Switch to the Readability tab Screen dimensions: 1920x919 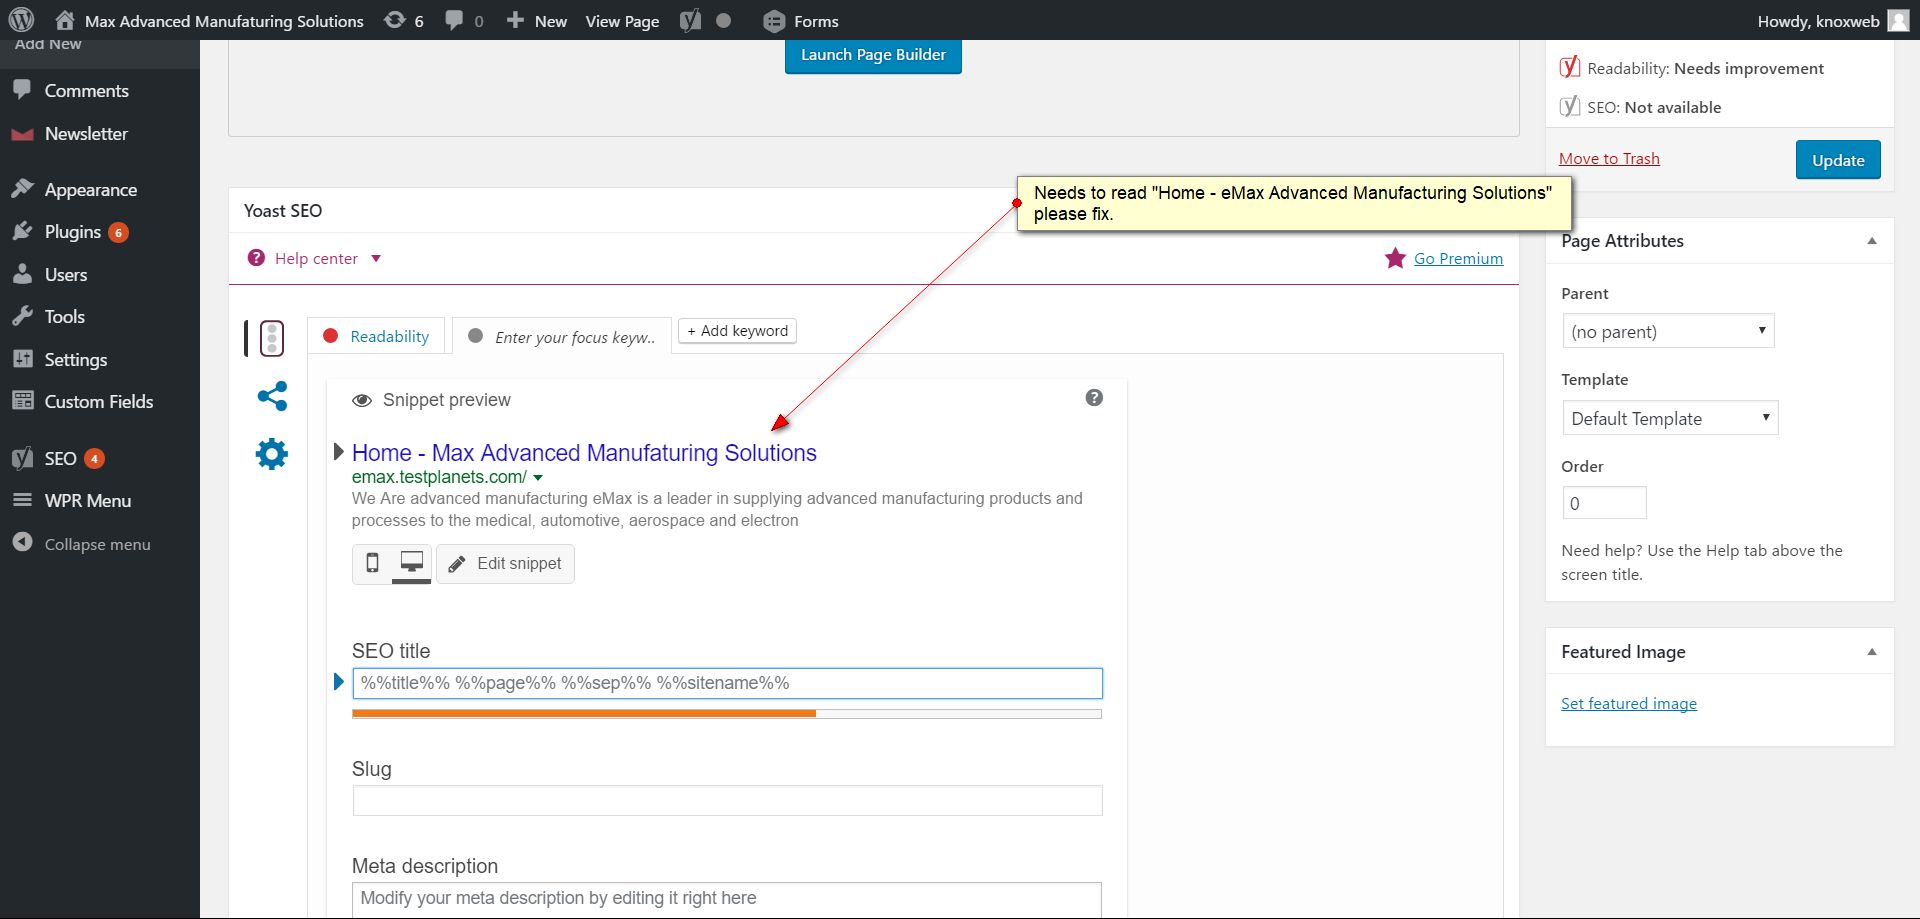(x=378, y=337)
